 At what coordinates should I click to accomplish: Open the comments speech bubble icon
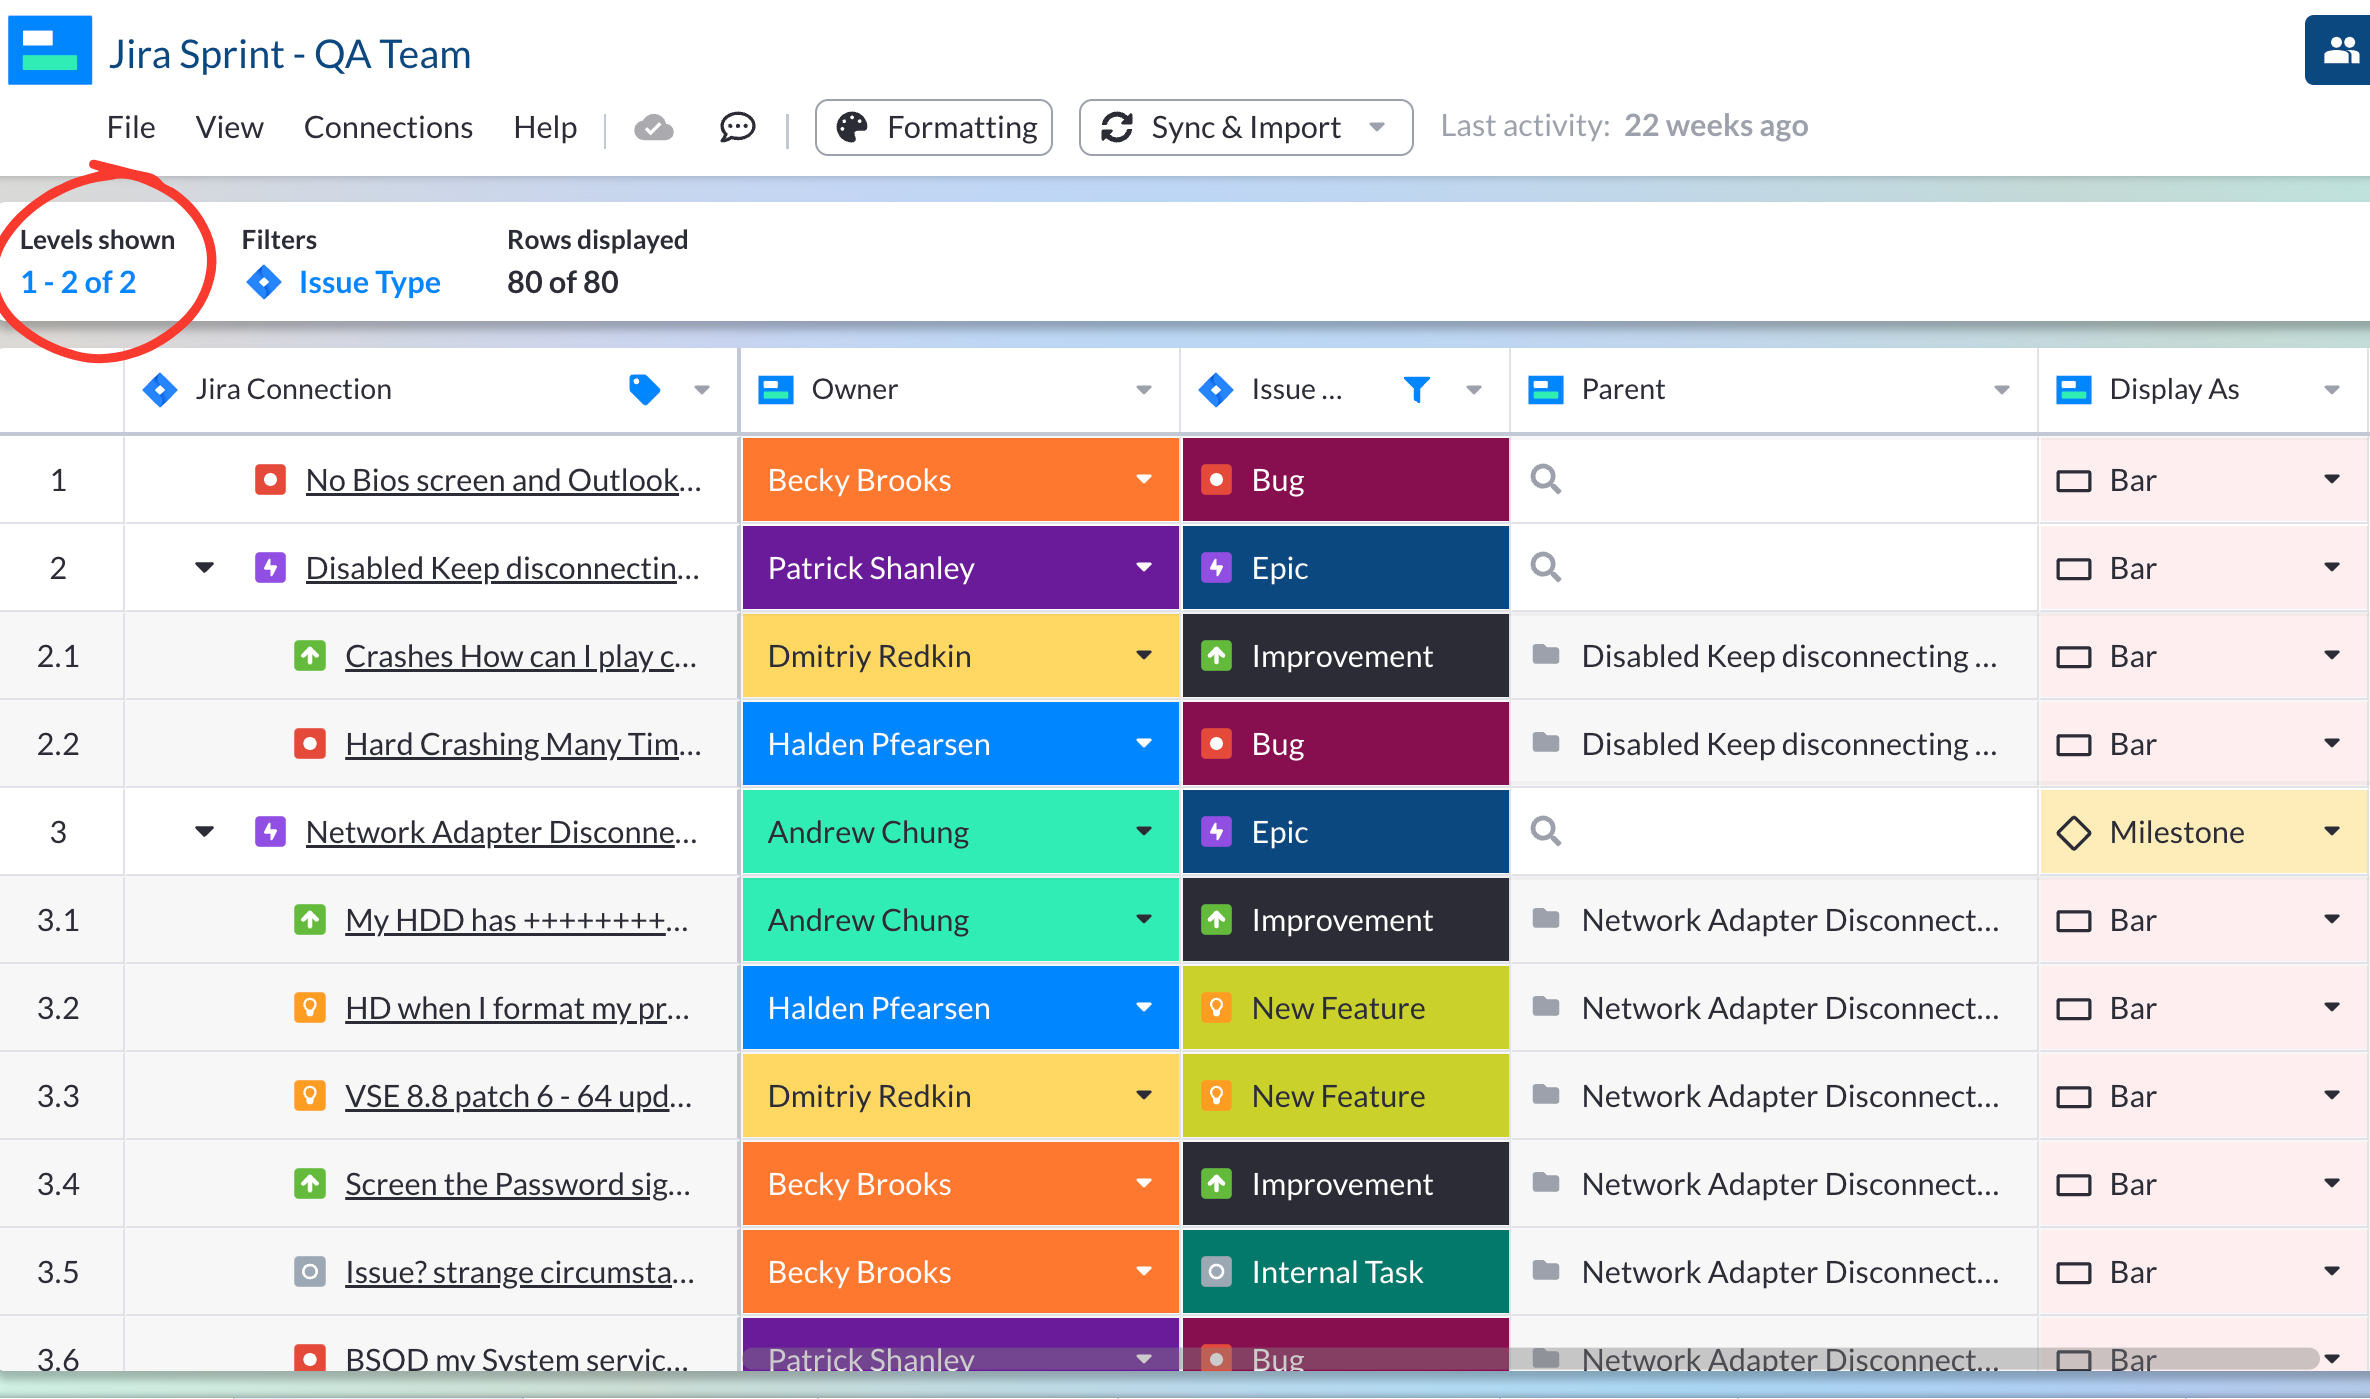[x=737, y=127]
